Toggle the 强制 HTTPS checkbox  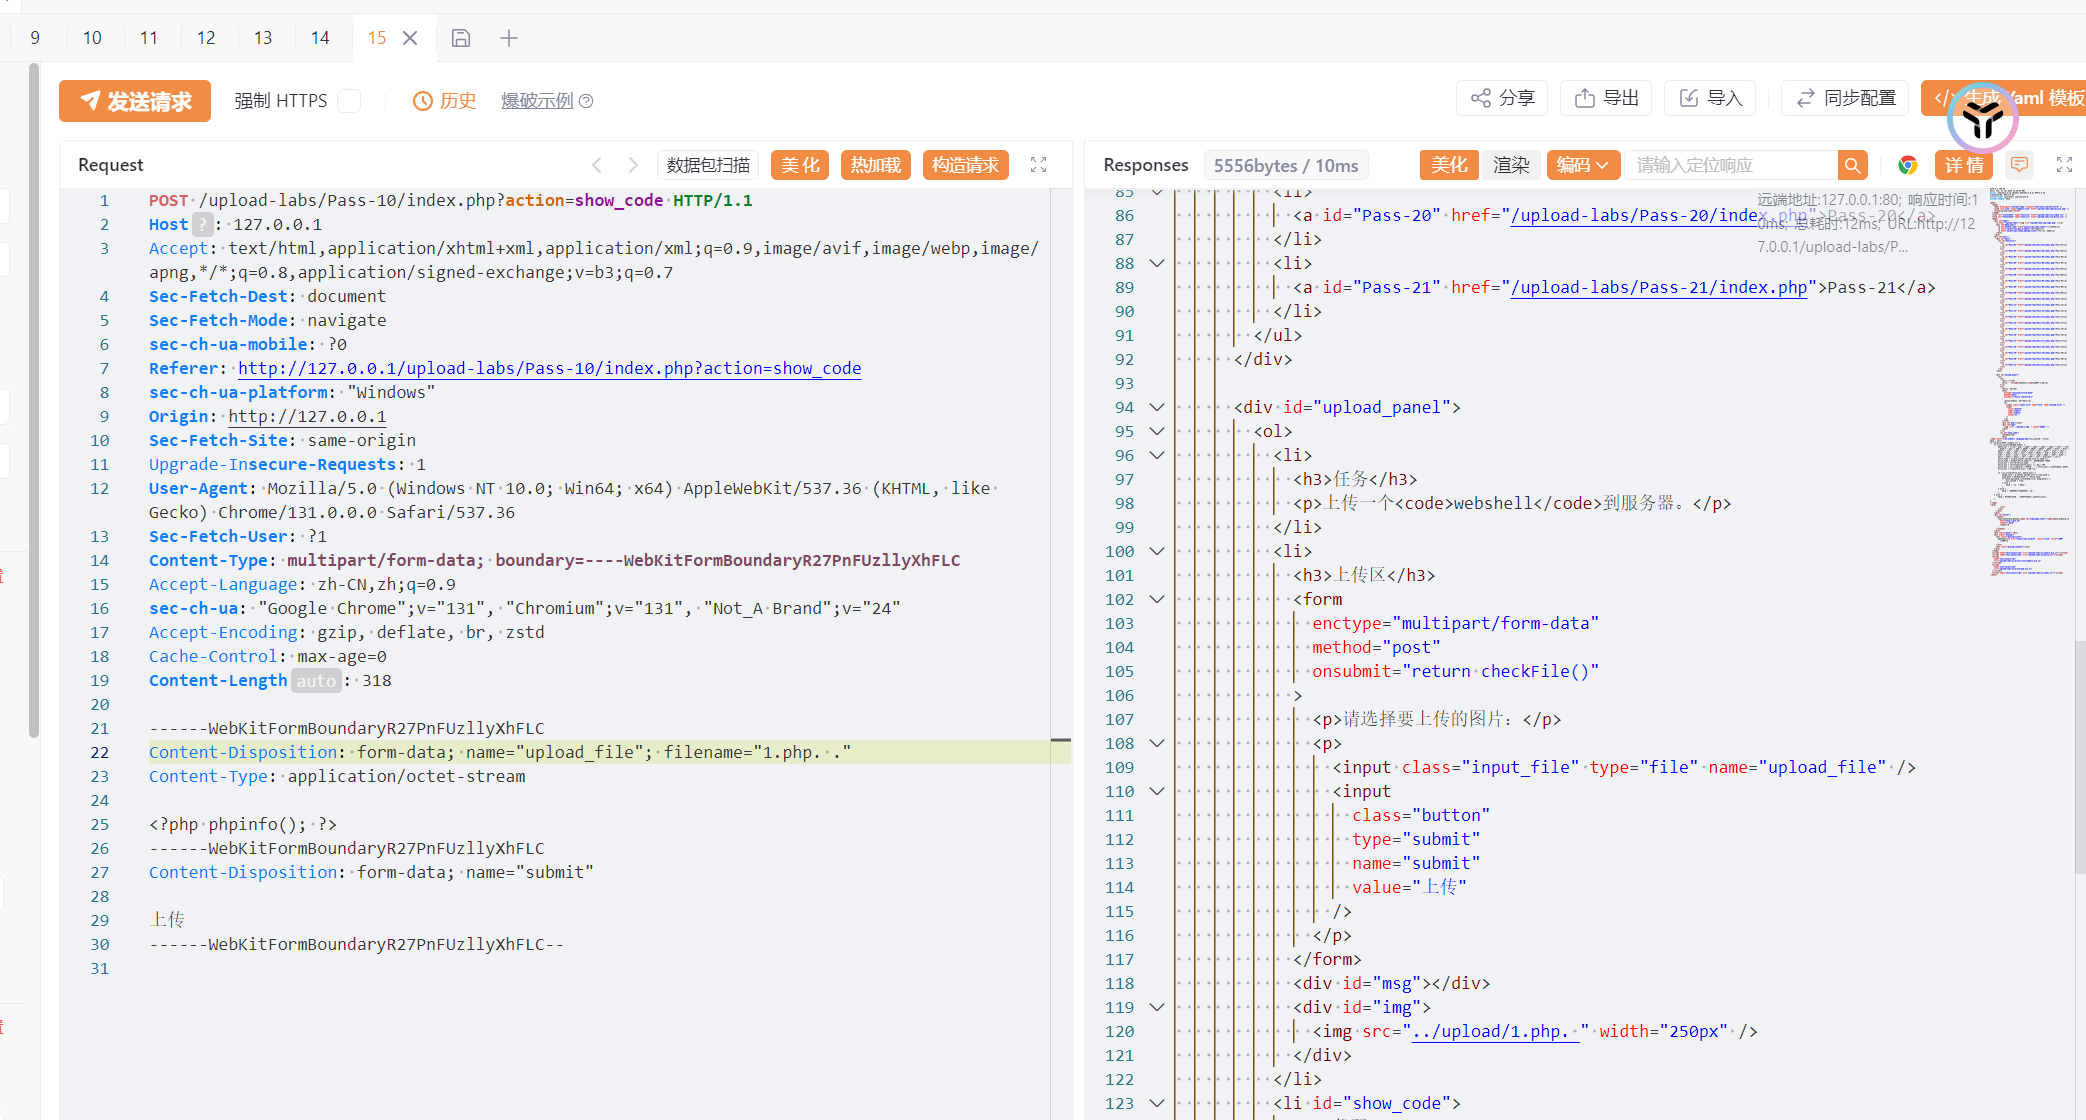click(x=349, y=101)
